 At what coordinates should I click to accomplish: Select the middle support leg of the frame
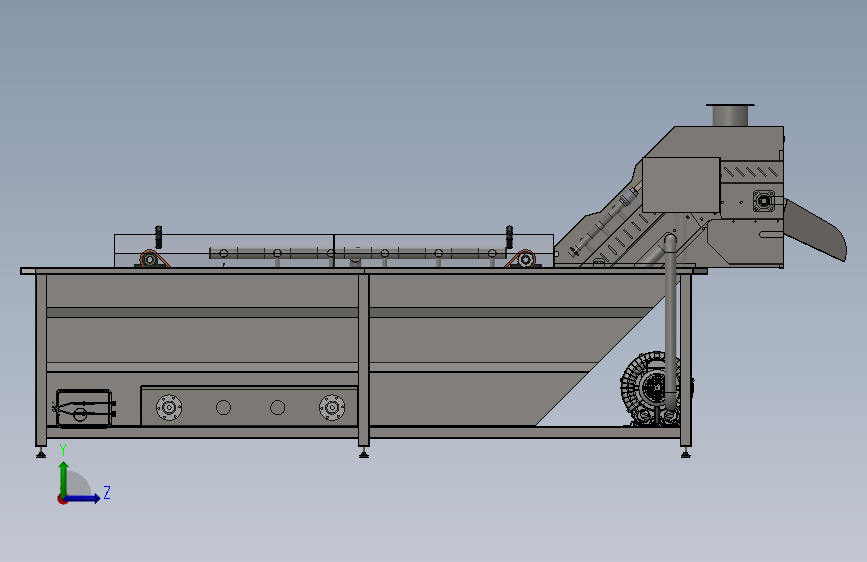(x=363, y=360)
